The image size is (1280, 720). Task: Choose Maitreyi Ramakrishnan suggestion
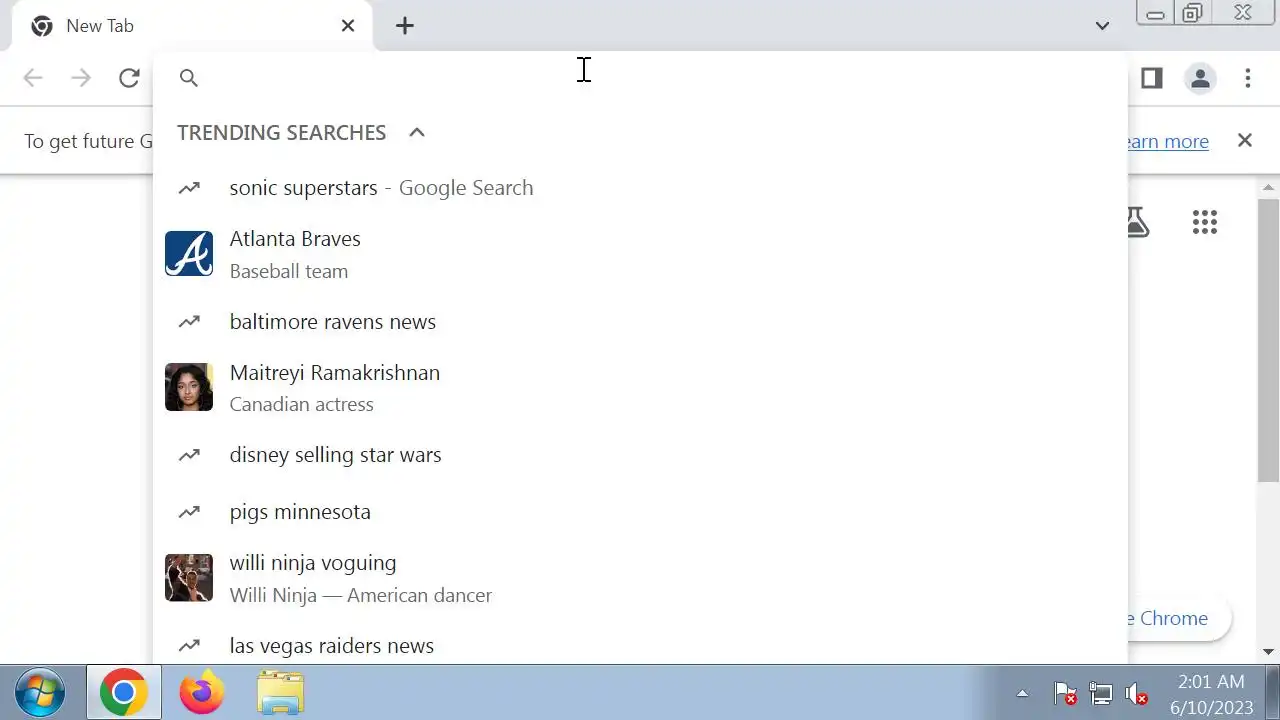640,387
